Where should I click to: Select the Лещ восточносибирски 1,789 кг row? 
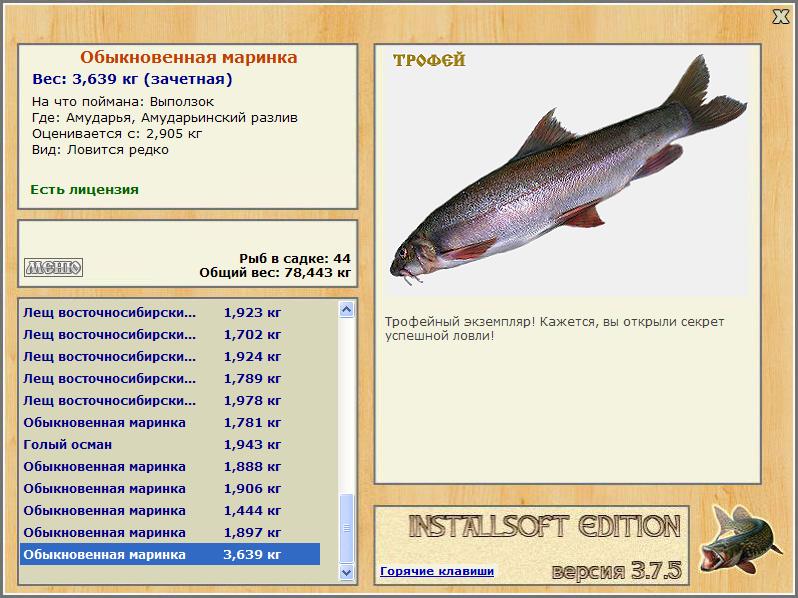pos(170,378)
